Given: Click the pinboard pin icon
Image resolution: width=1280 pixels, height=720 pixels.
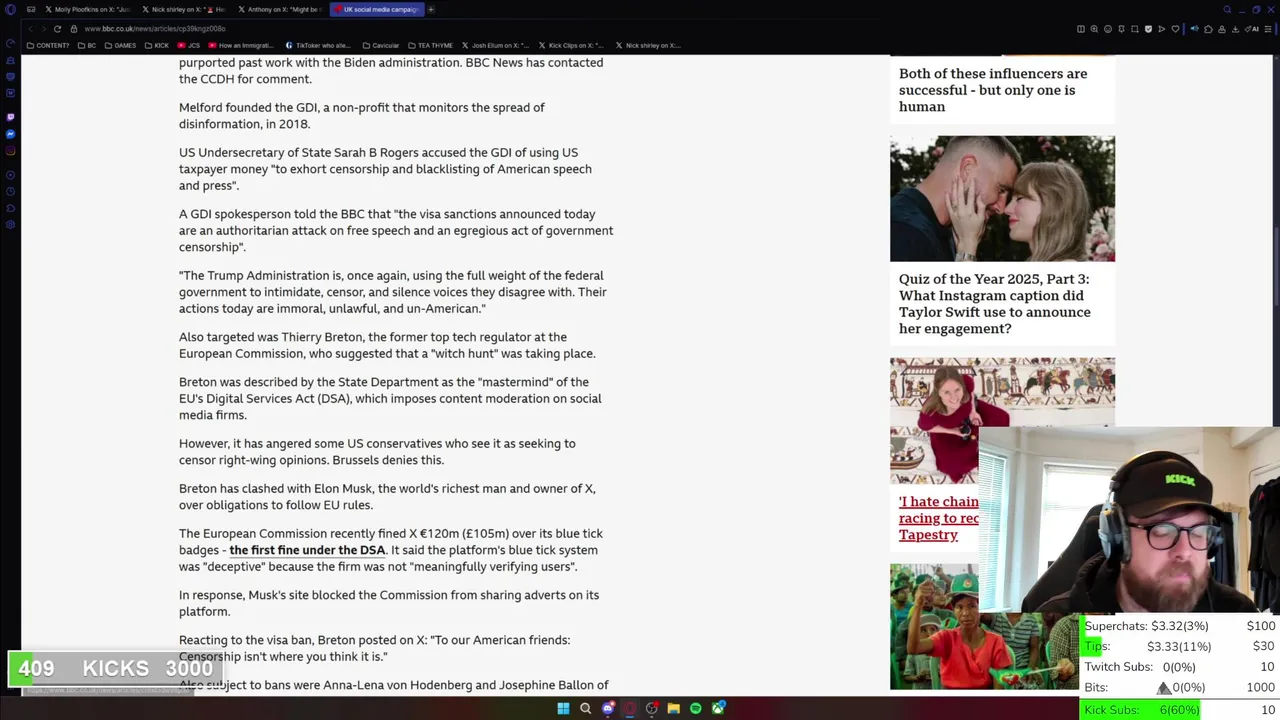Looking at the screenshot, I should tap(1121, 29).
